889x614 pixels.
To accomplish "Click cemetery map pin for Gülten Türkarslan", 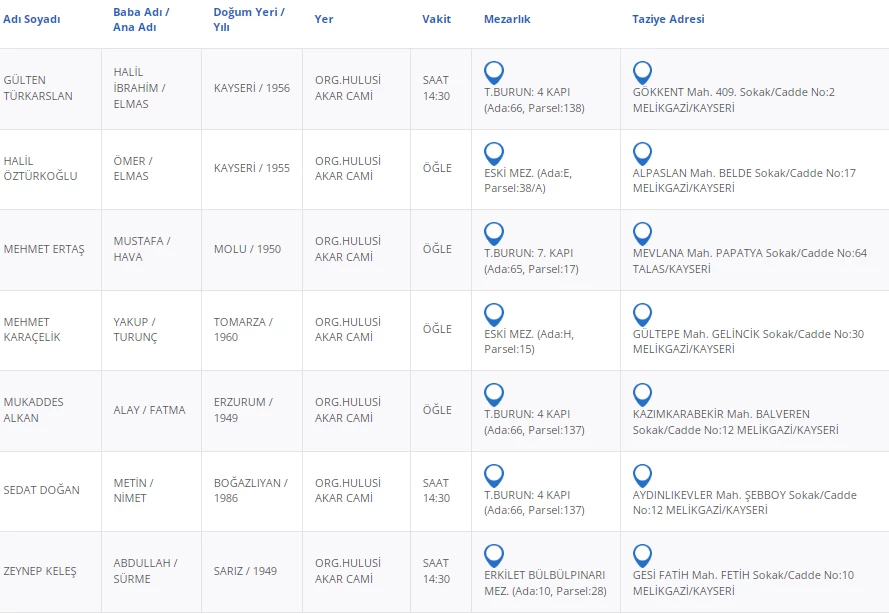I will pos(494,72).
